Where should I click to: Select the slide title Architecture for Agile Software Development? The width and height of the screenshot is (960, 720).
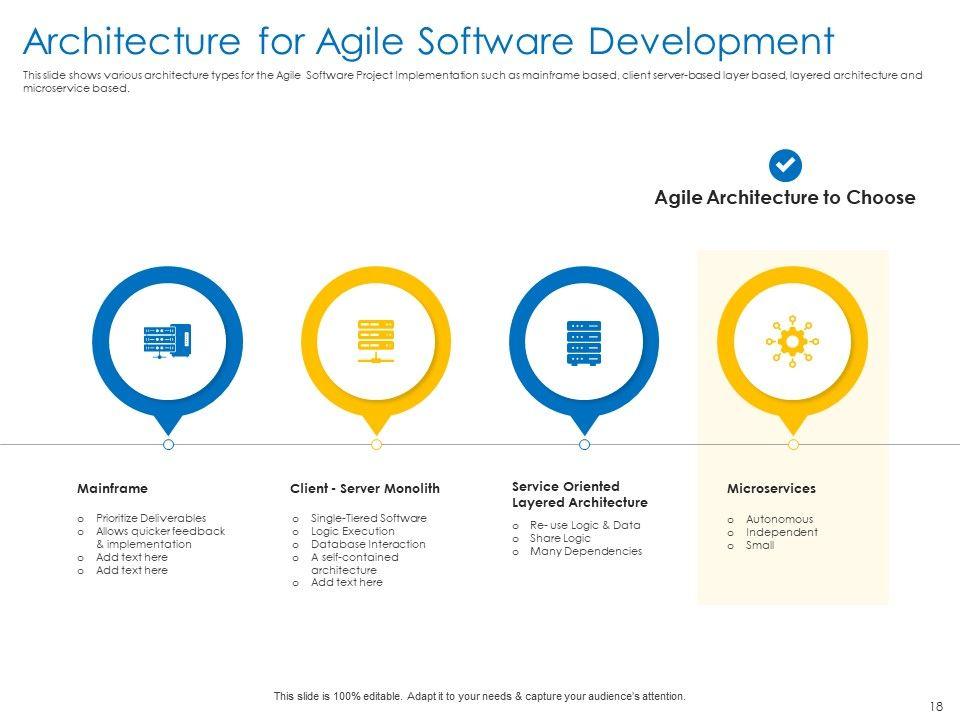tap(428, 41)
